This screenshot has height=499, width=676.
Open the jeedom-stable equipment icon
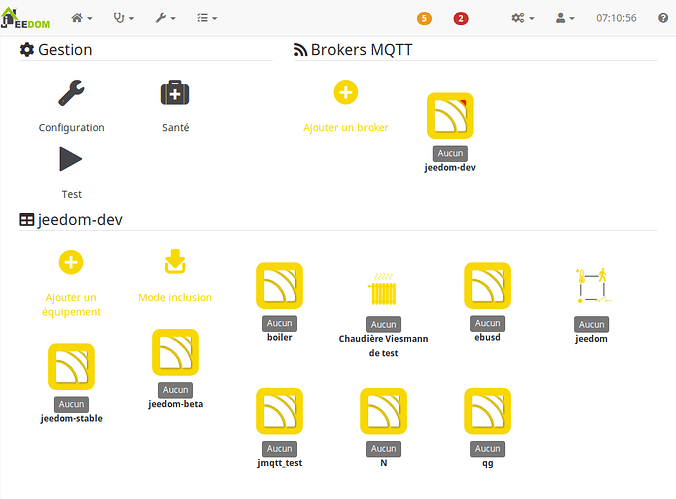pyautogui.click(x=71, y=367)
